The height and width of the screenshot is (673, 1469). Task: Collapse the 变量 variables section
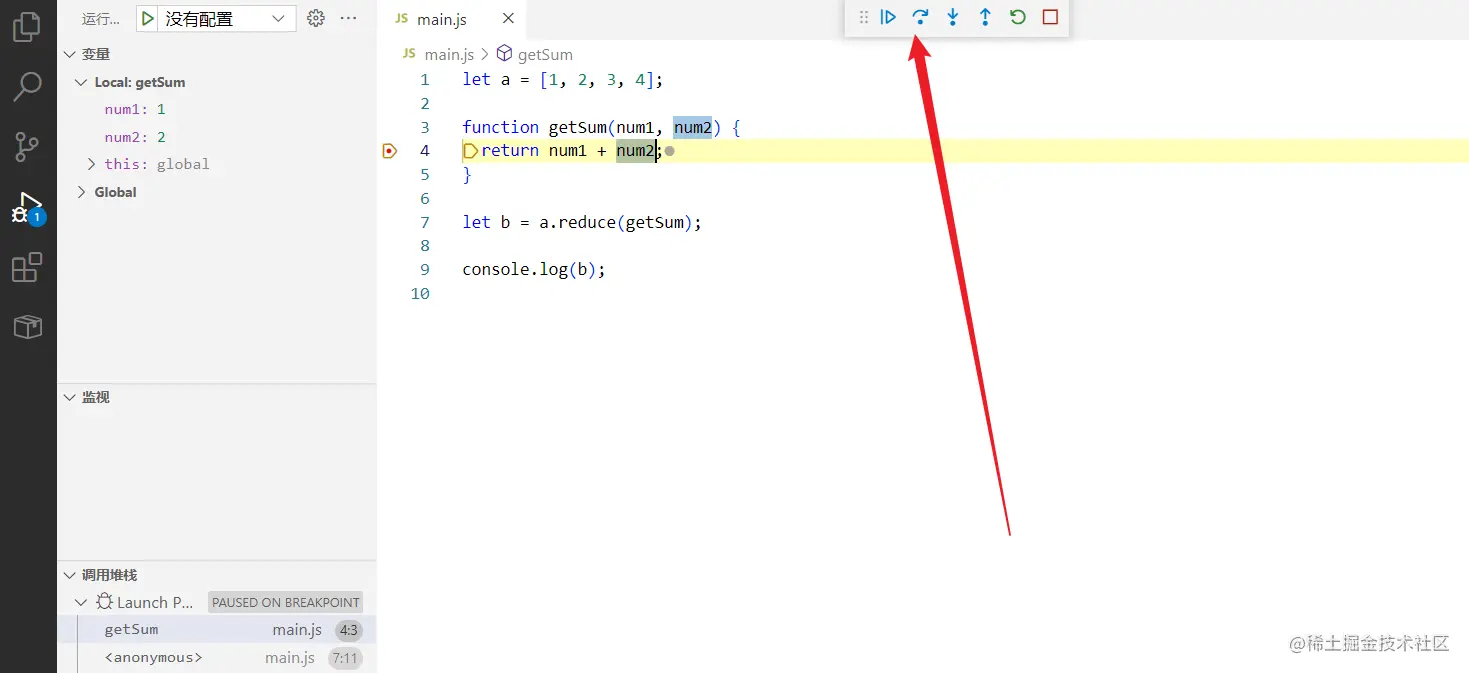coord(70,54)
